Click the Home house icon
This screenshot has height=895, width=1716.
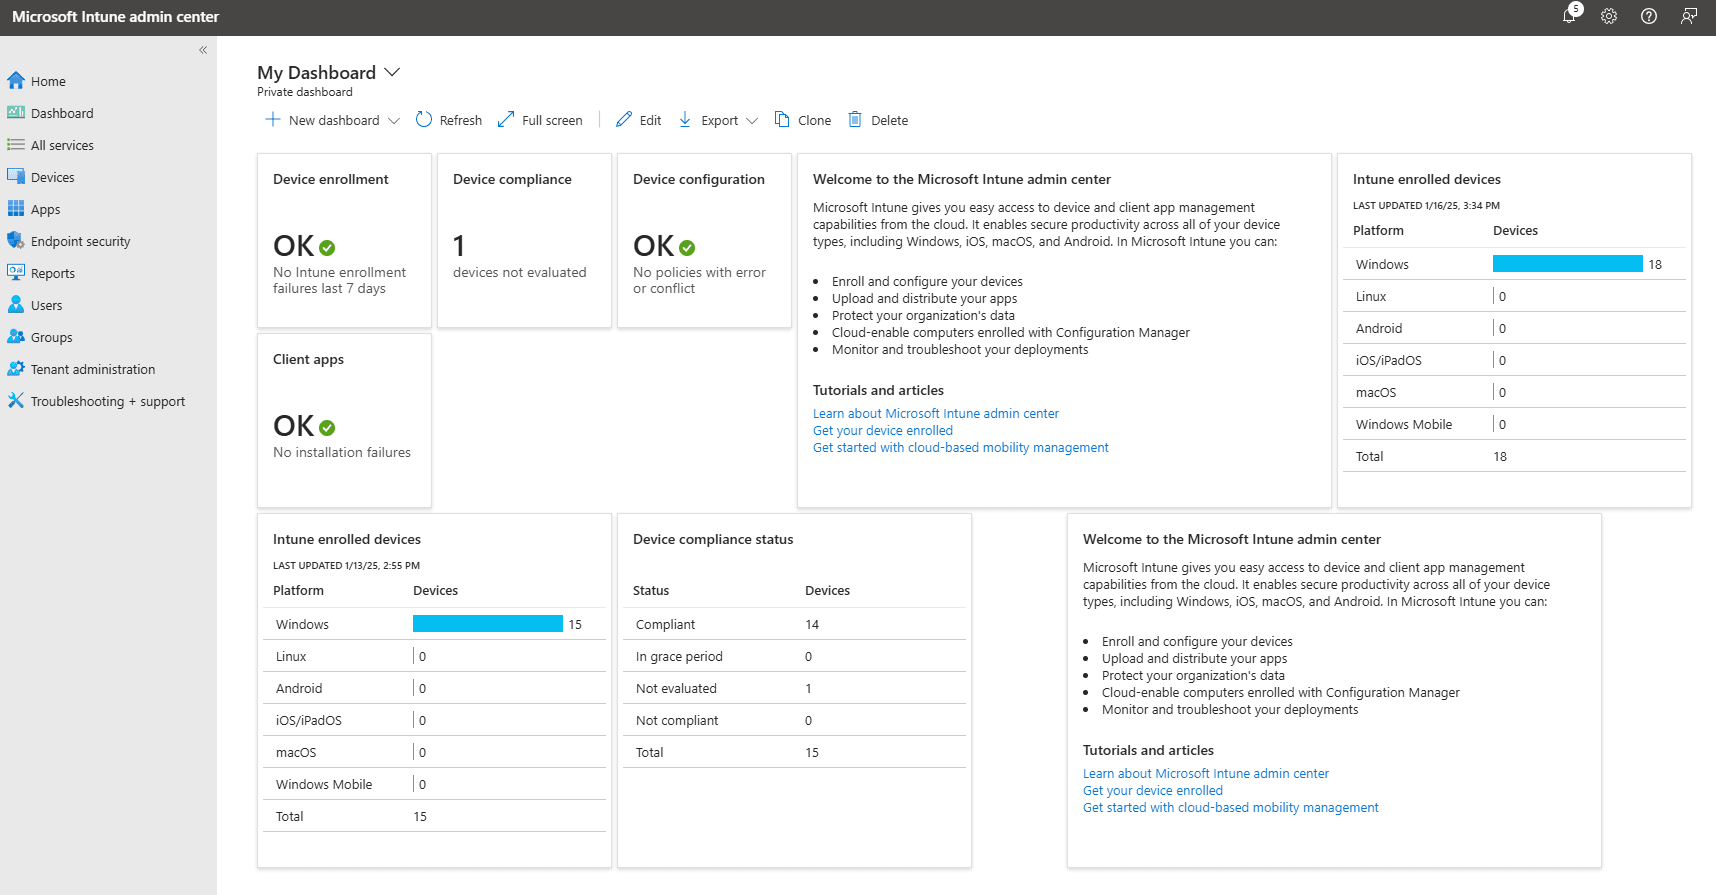tap(16, 81)
